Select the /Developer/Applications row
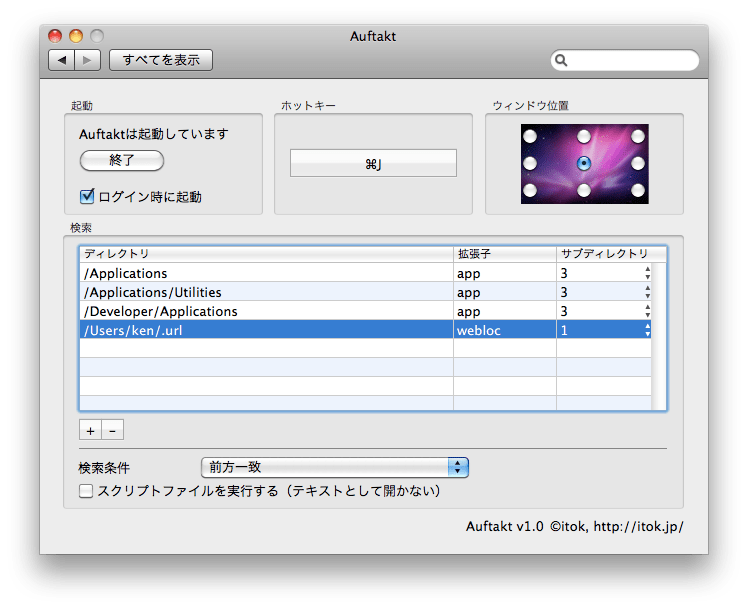Screen dimensions: 748x609 [x=365, y=311]
